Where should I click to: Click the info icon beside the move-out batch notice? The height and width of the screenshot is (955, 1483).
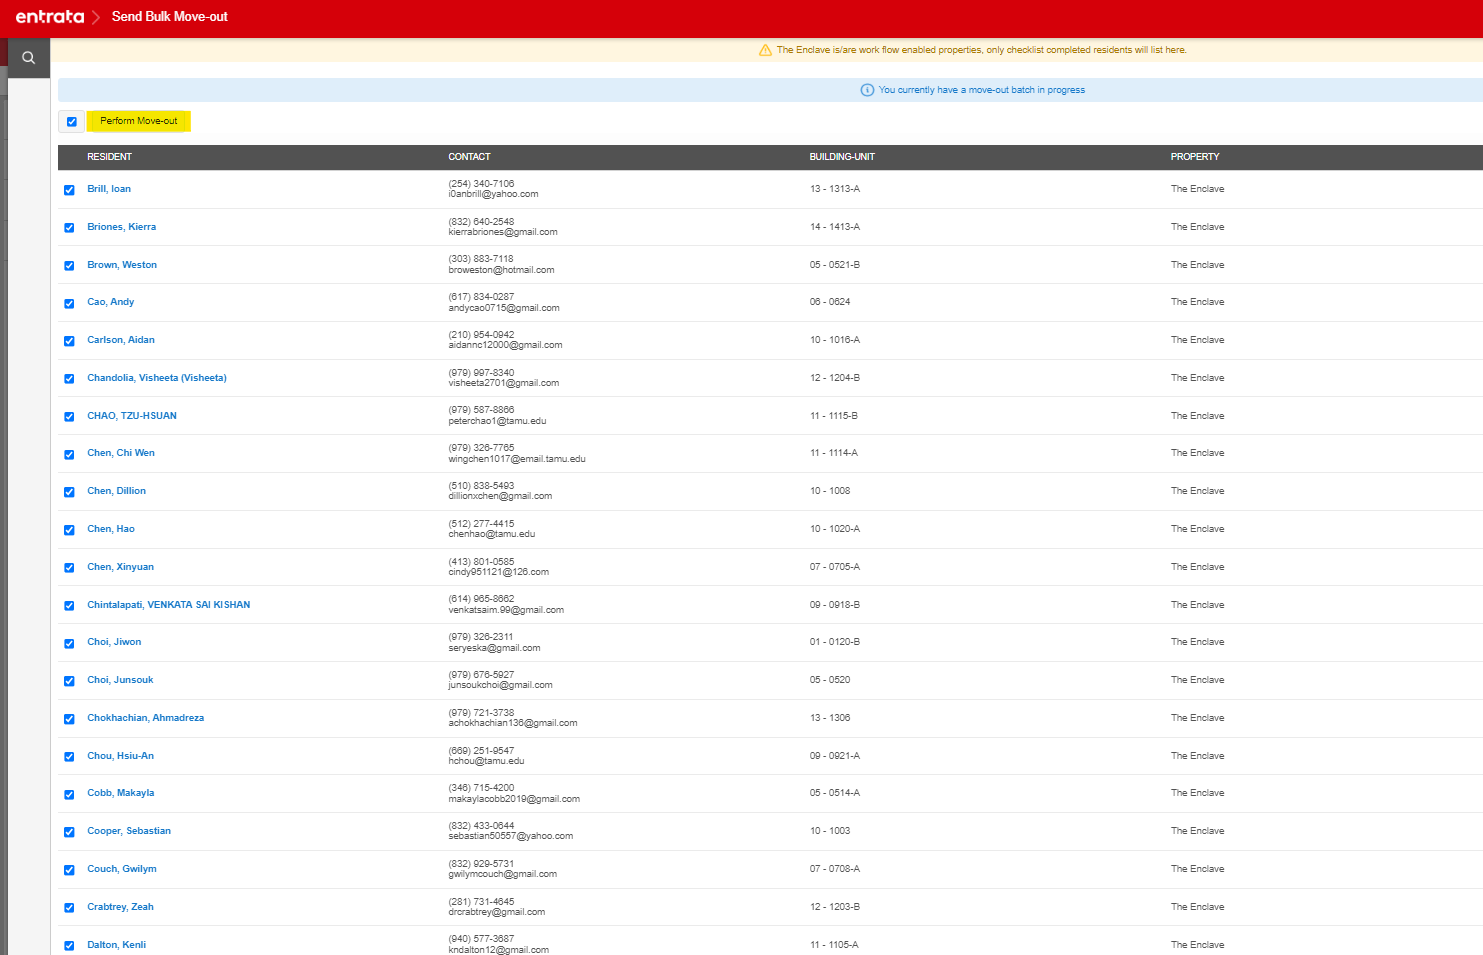point(867,90)
